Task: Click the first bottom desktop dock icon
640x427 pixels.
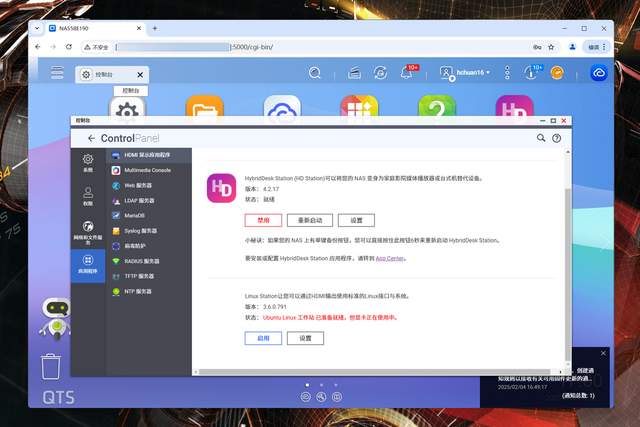Action: coord(305,396)
